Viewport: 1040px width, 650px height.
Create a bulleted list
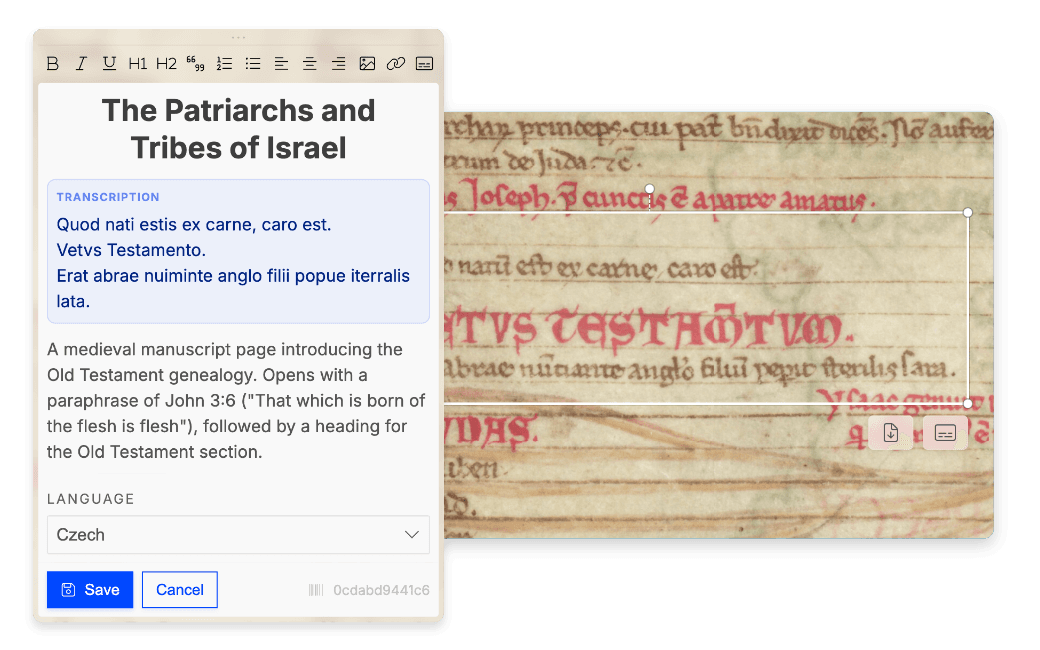252,63
